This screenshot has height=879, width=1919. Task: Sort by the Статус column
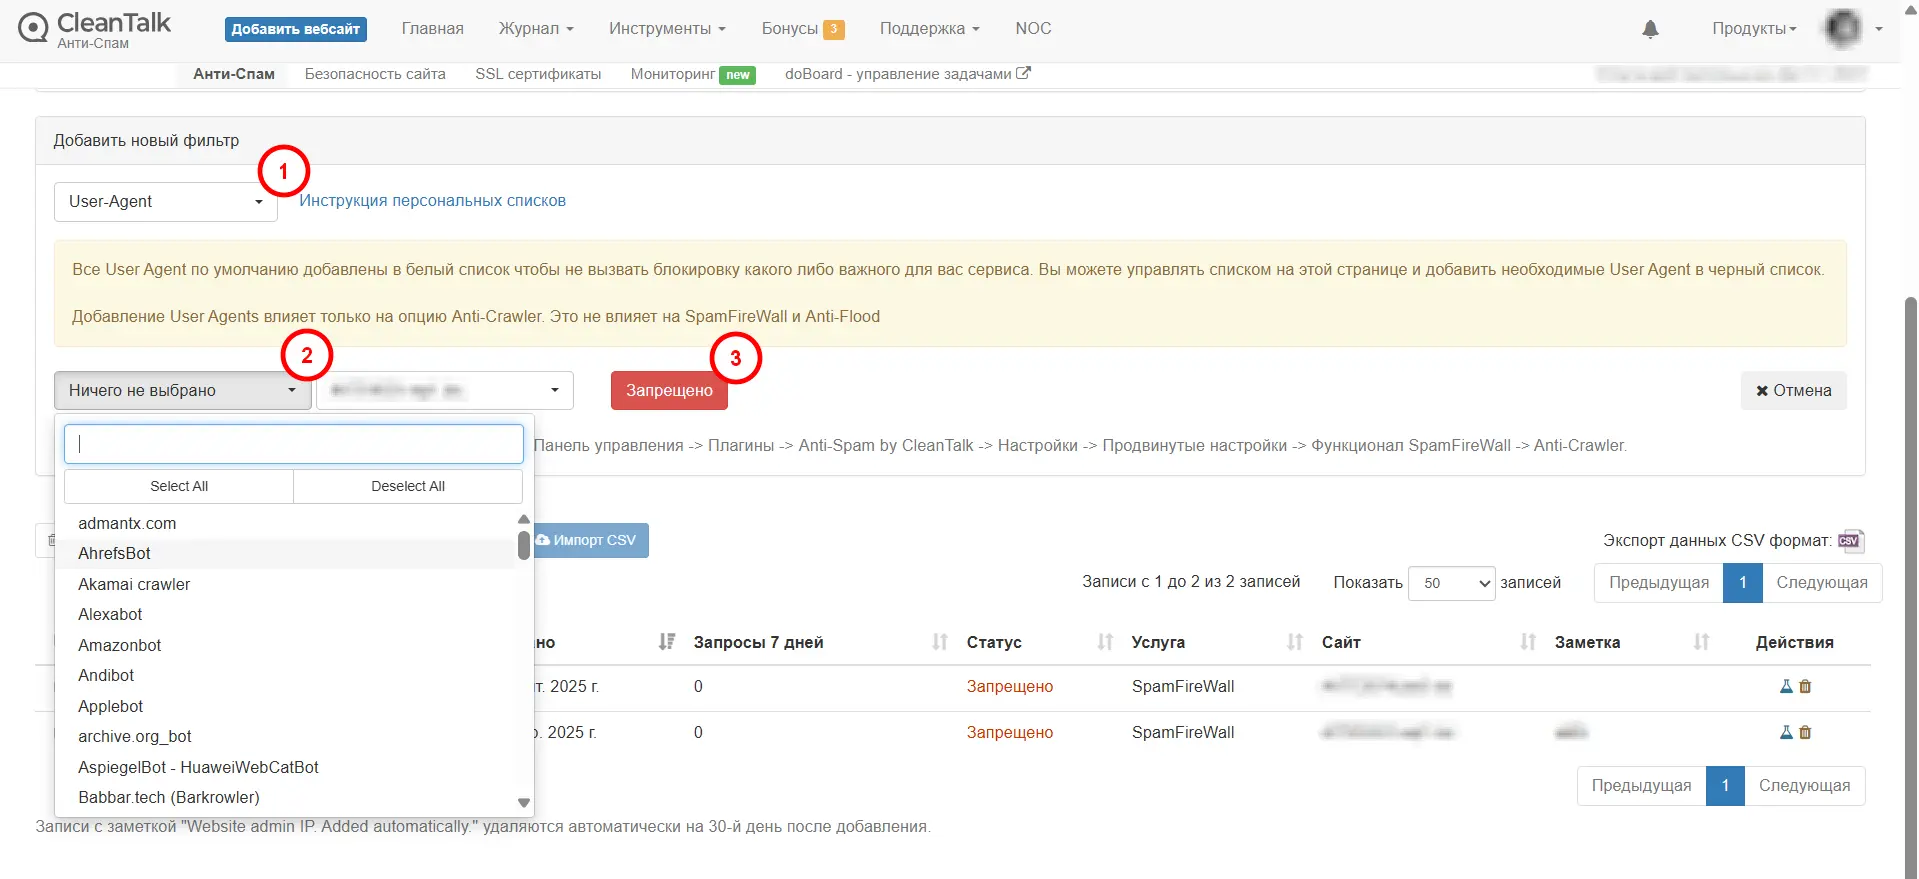pos(1104,642)
